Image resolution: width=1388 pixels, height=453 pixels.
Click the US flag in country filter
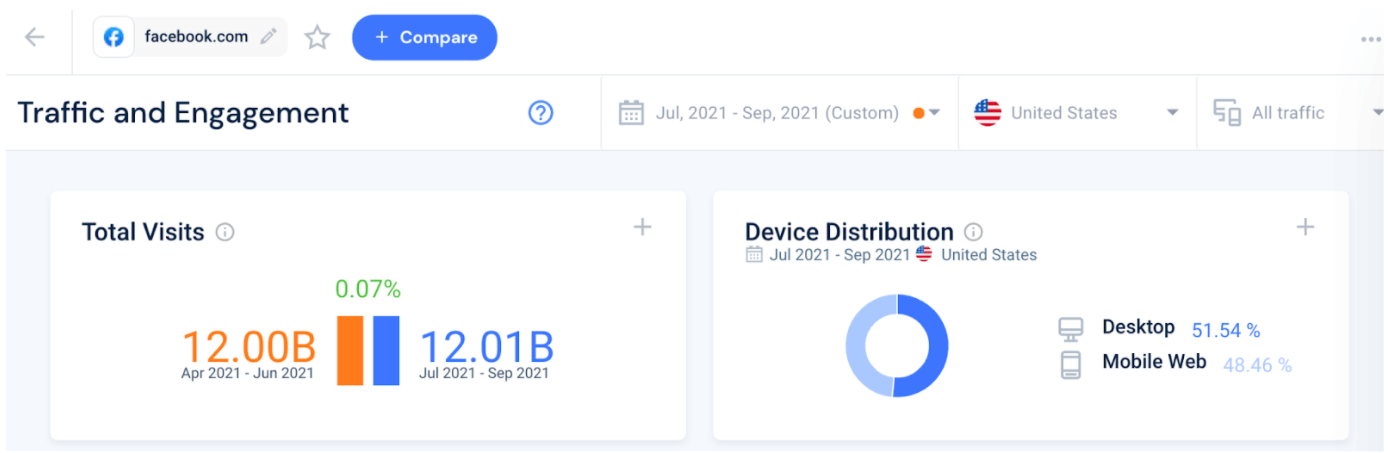click(988, 113)
